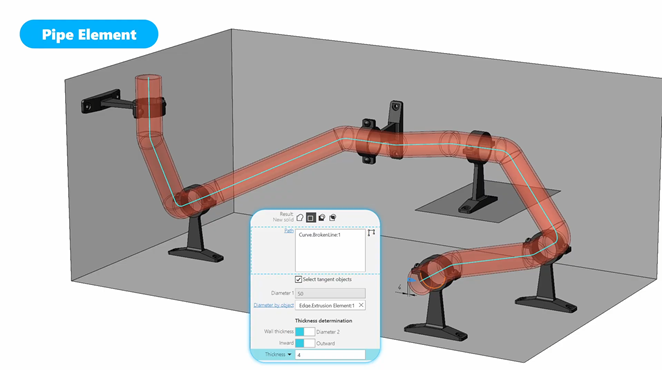Click the dimension value 4 near pipe end
Image resolution: width=662 pixels, height=370 pixels.
[399, 287]
